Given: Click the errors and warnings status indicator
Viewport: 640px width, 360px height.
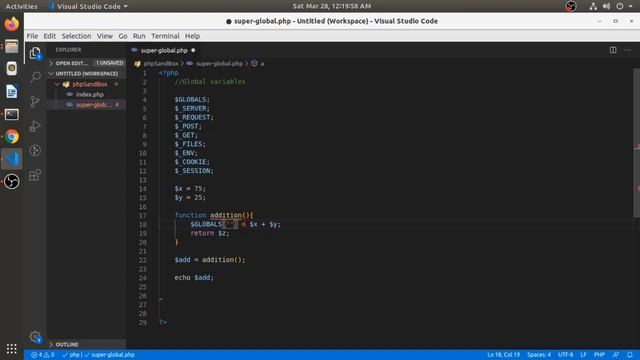Looking at the screenshot, I should (x=43, y=355).
